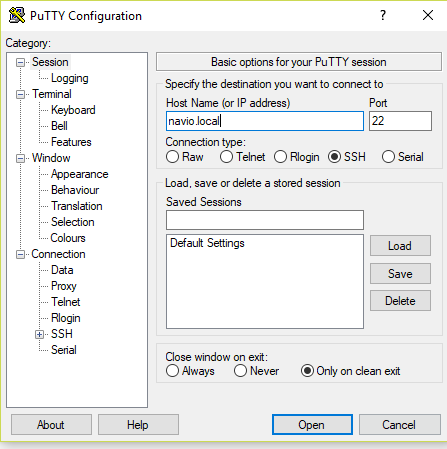Go to the Proxy settings
The image size is (447, 449).
(64, 286)
